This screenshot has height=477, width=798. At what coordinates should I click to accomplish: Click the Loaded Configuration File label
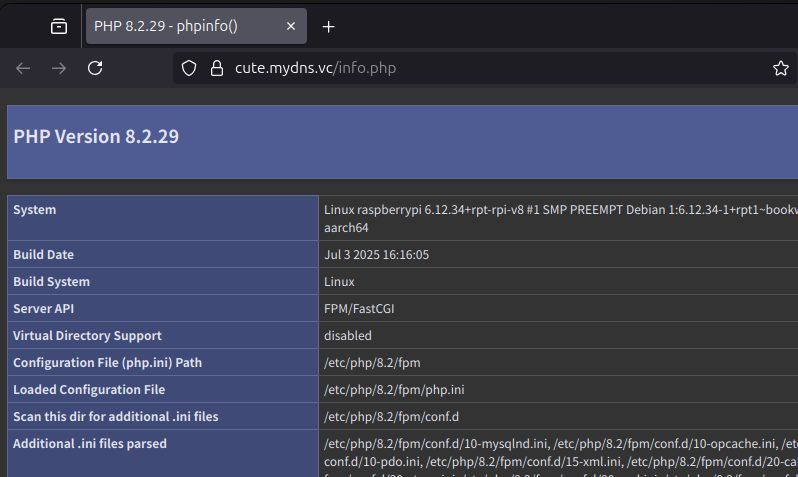point(89,389)
